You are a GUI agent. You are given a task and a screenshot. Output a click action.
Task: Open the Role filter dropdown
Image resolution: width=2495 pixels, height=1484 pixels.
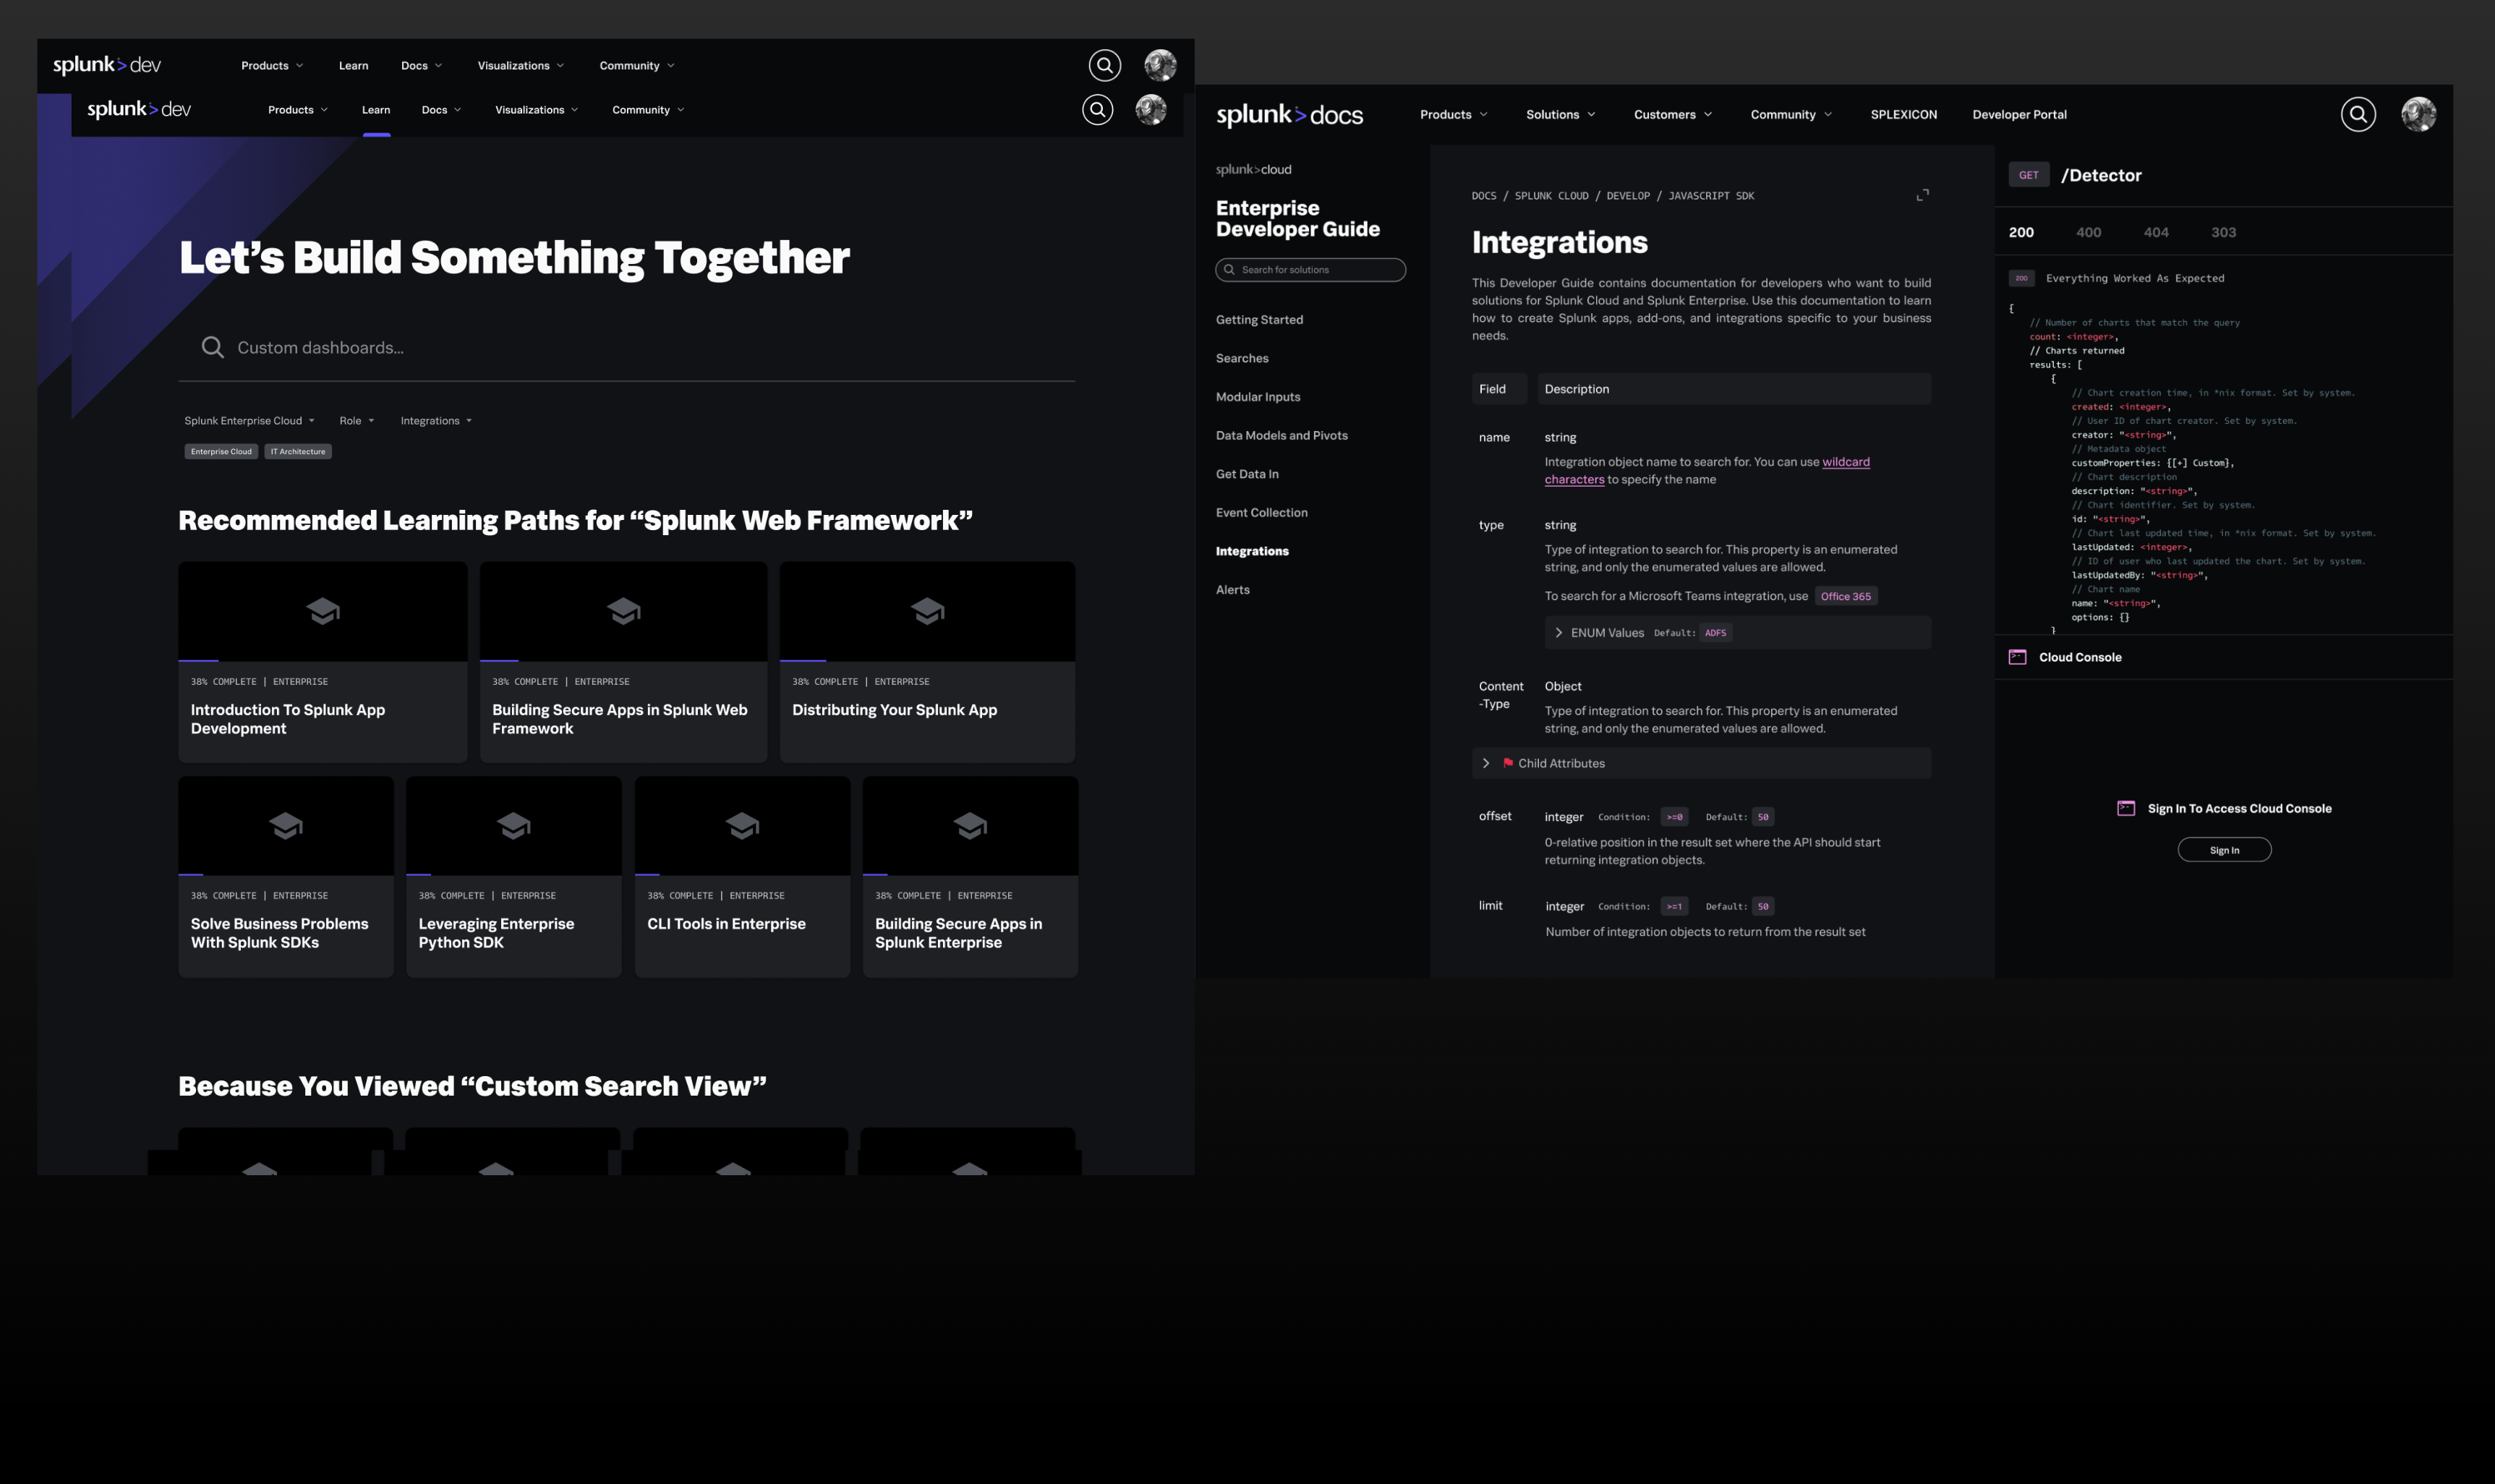click(356, 420)
